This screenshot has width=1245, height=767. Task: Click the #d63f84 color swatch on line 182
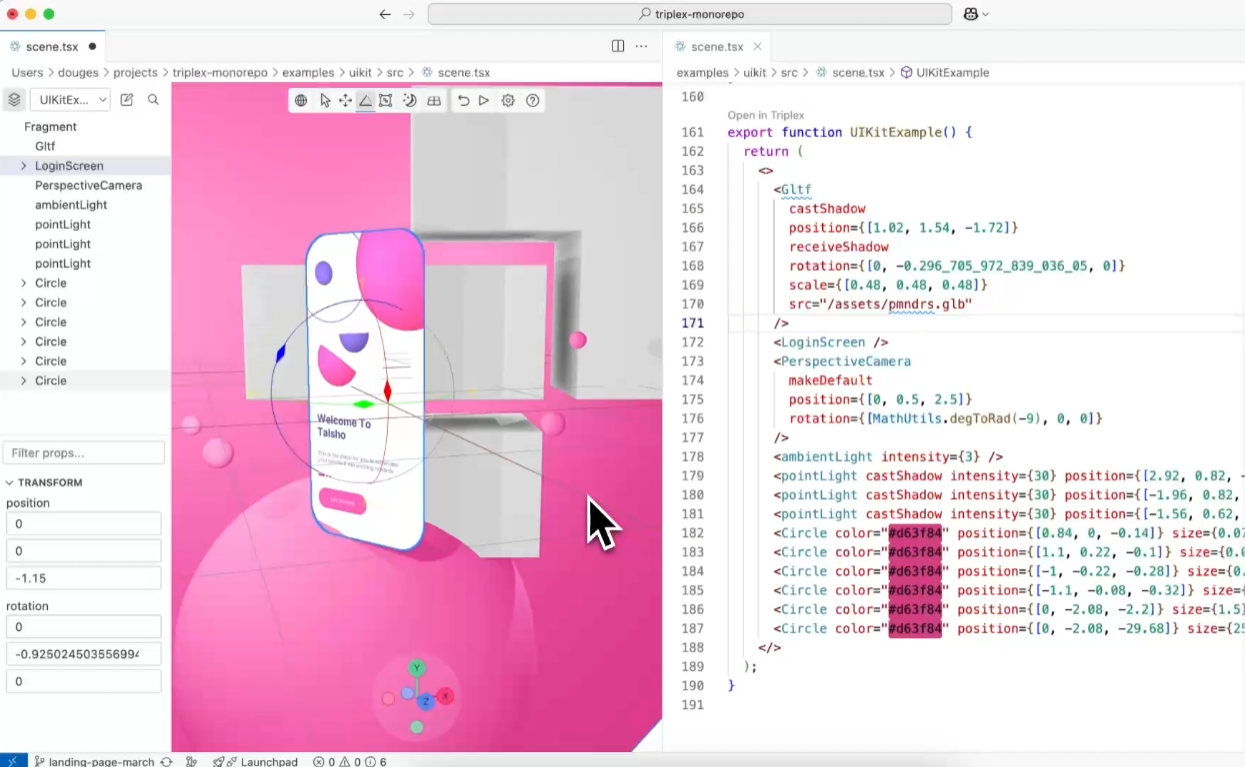tap(915, 533)
